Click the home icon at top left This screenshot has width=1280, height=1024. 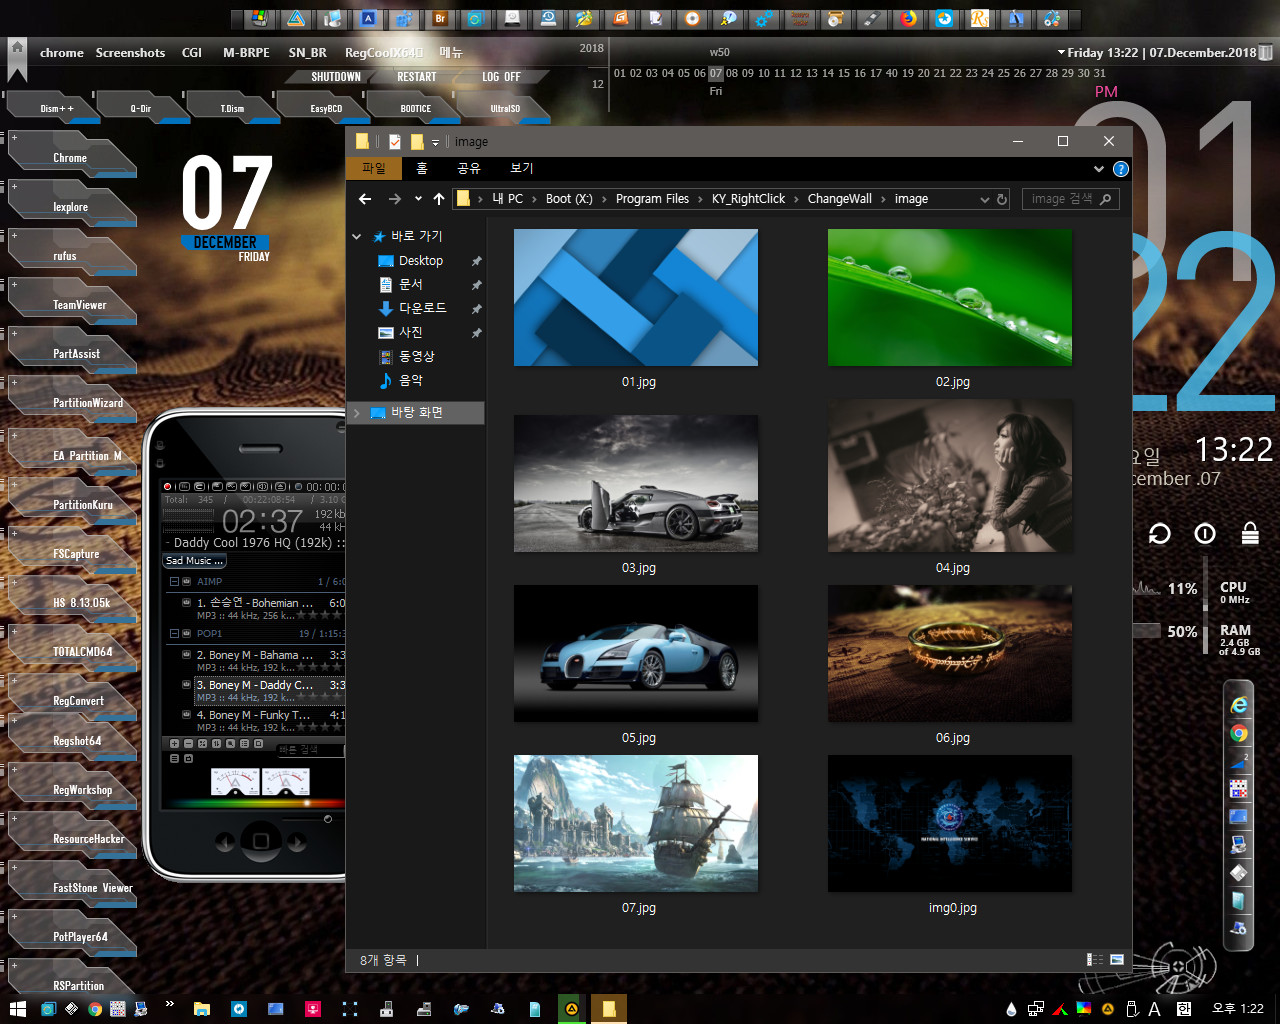pyautogui.click(x=17, y=47)
